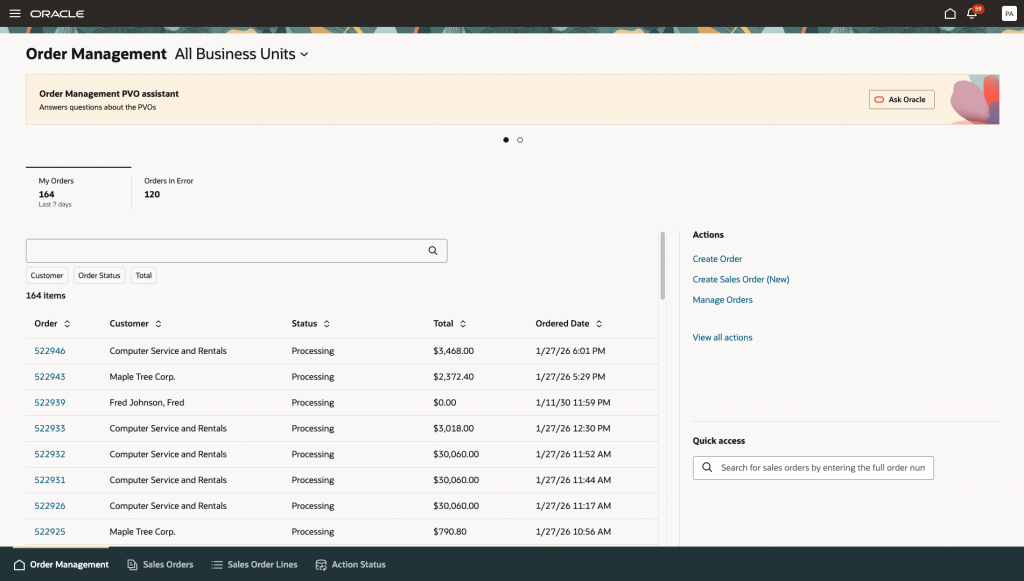Open order 522931
This screenshot has height=581, width=1024.
50,480
